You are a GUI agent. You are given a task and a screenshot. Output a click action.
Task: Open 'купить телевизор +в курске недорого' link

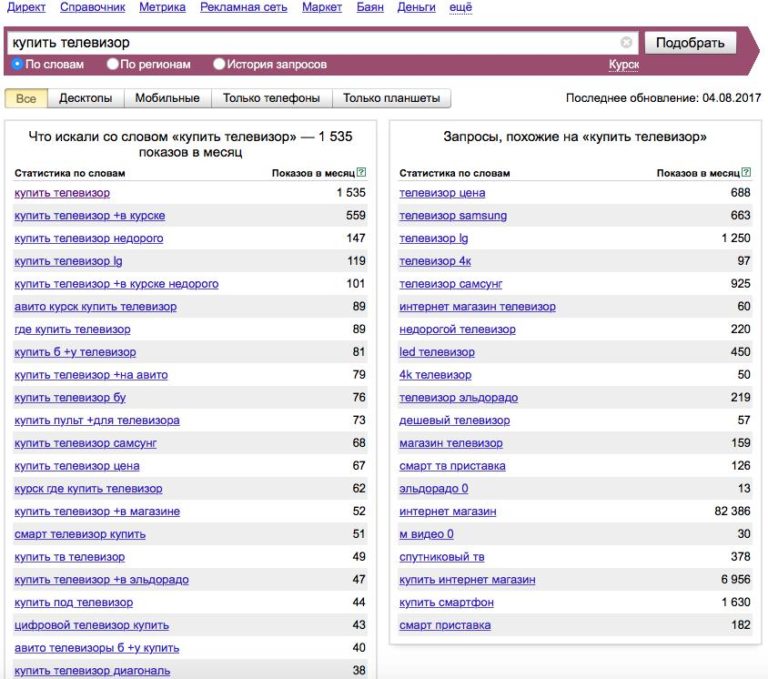[x=117, y=284]
